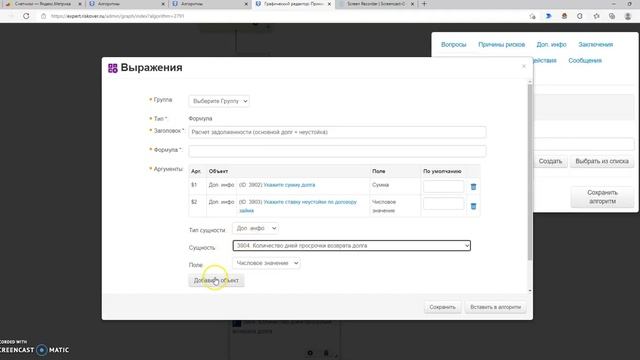Click the Добавить объект button
The width and height of the screenshot is (640, 360).
[216, 280]
